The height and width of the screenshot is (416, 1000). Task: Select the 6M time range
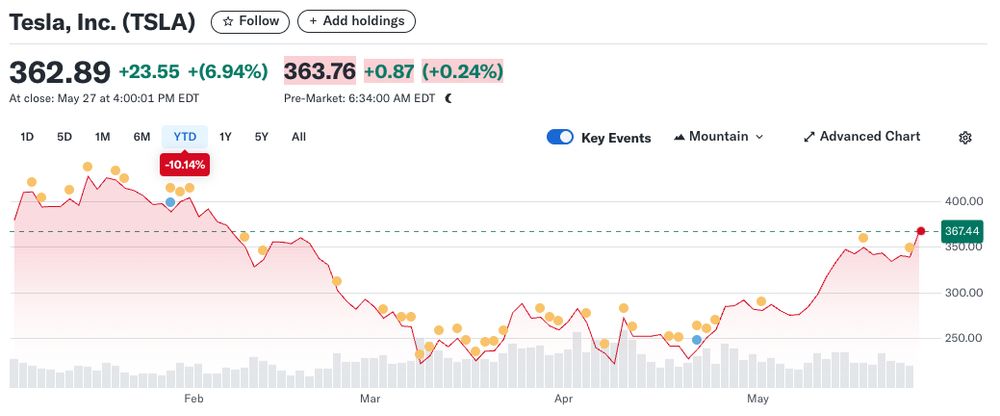pyautogui.click(x=142, y=137)
